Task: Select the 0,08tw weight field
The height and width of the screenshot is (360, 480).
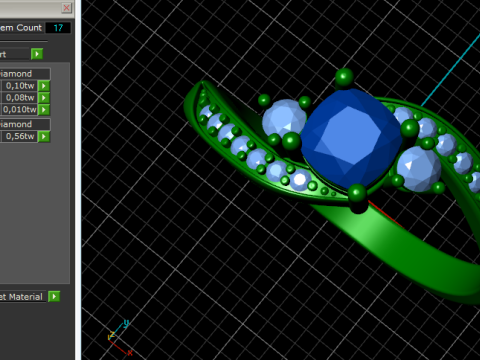Action: click(x=19, y=98)
